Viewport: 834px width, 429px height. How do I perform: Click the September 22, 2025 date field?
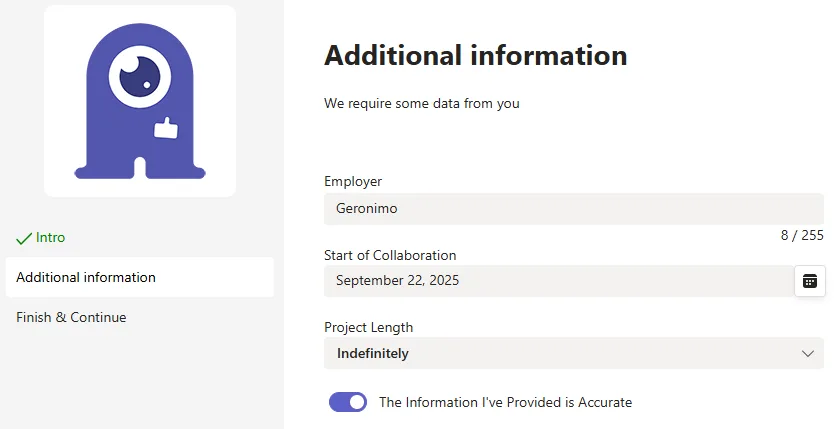(x=558, y=281)
